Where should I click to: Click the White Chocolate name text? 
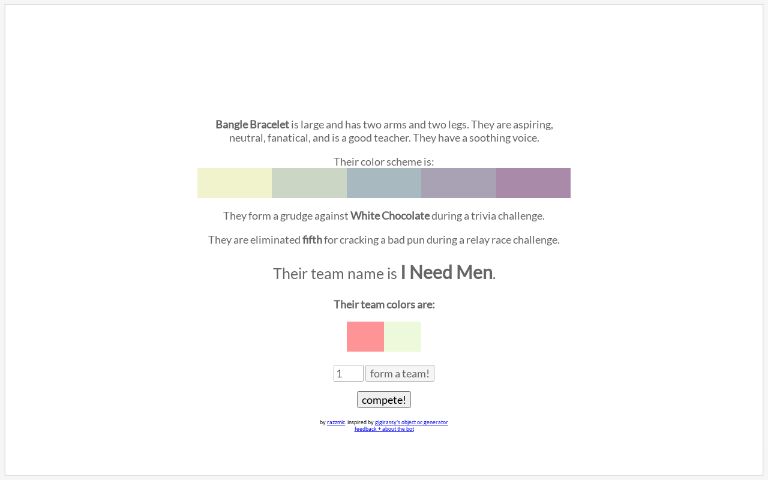pyautogui.click(x=390, y=216)
